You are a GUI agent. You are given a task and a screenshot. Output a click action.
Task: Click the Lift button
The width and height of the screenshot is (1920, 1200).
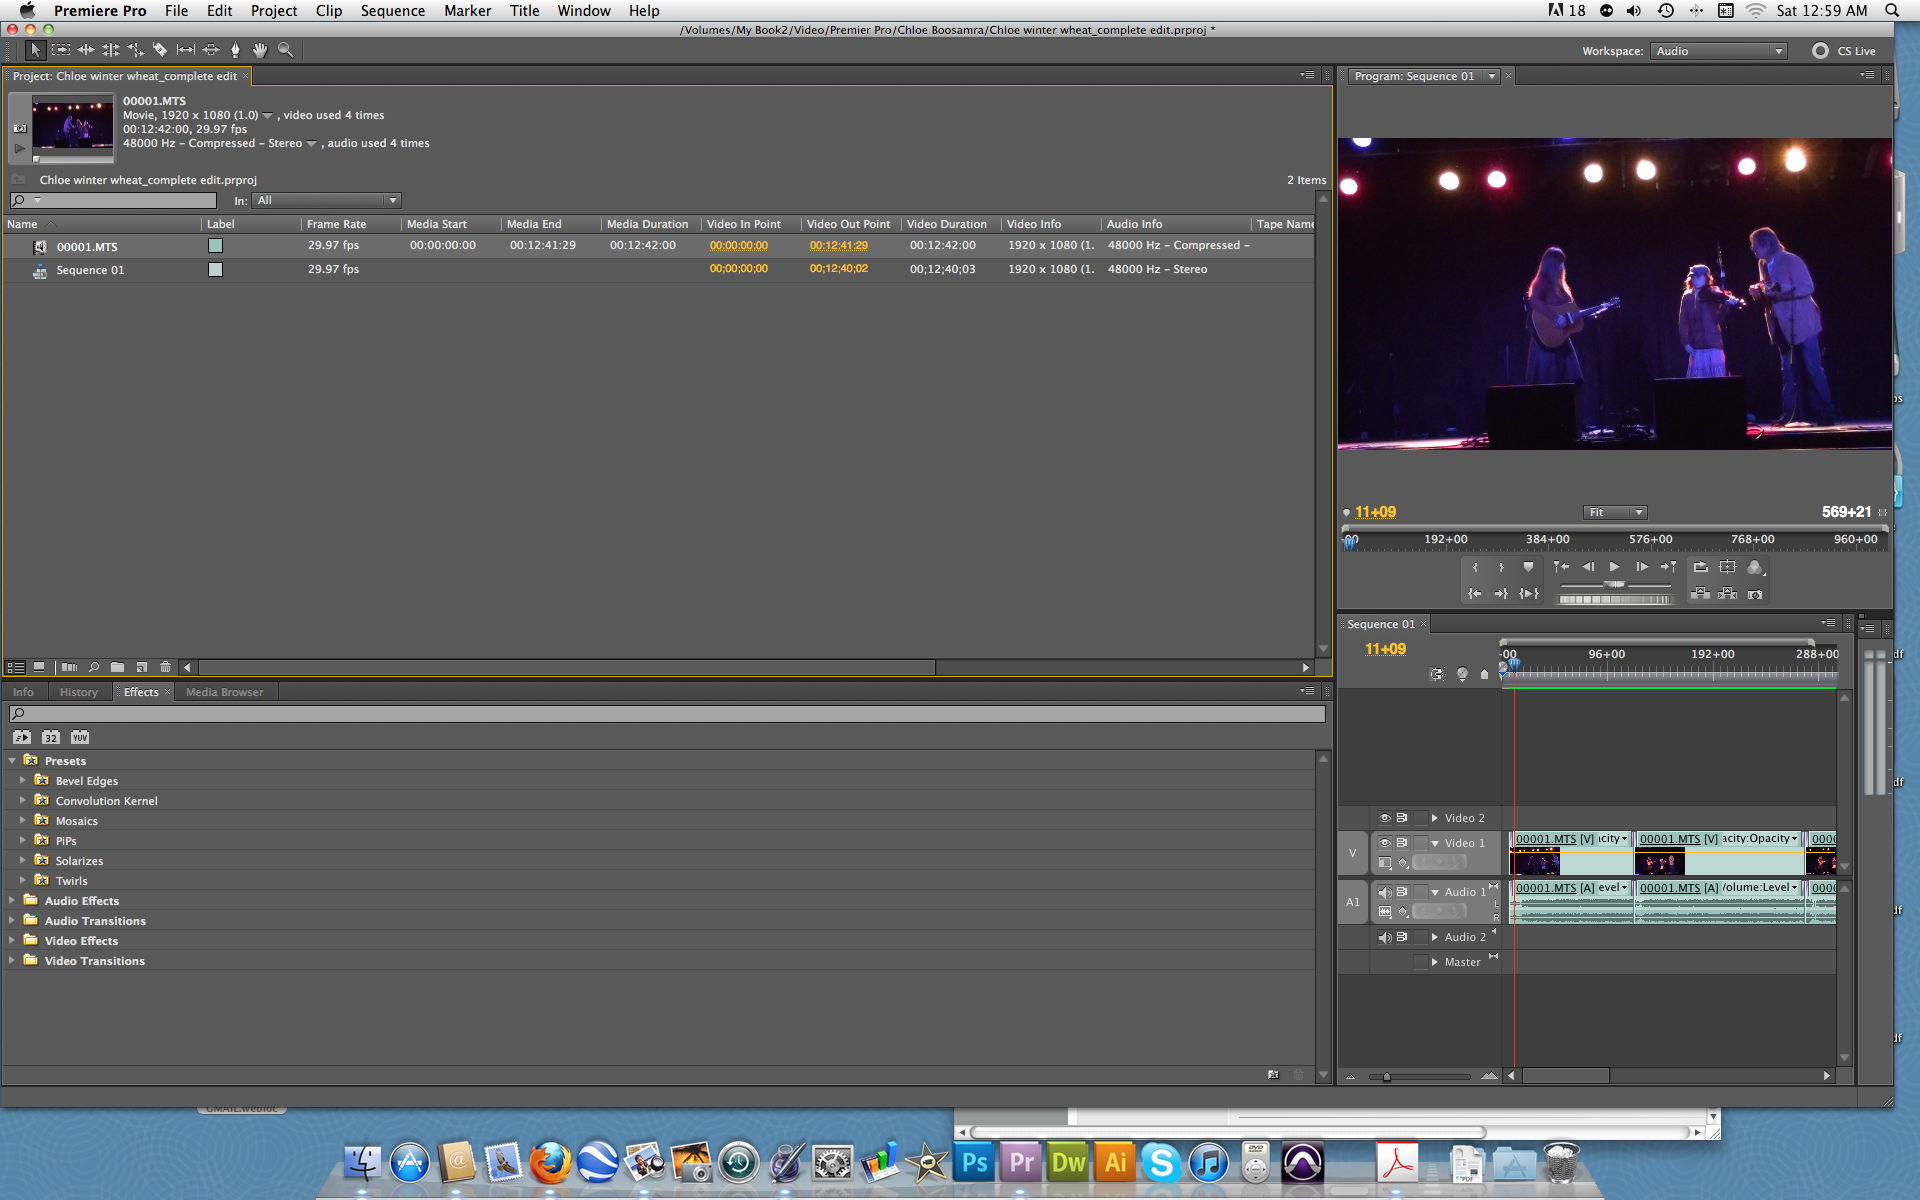[1700, 594]
